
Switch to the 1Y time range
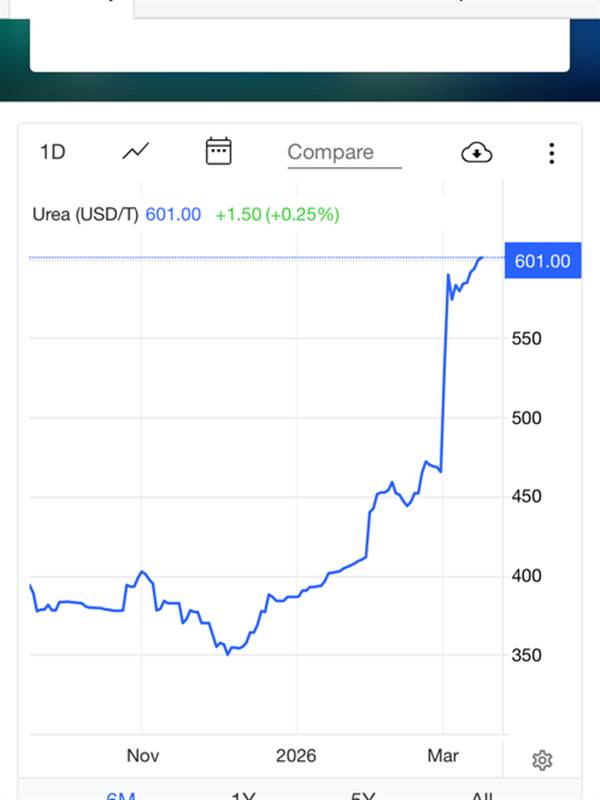[x=243, y=795]
